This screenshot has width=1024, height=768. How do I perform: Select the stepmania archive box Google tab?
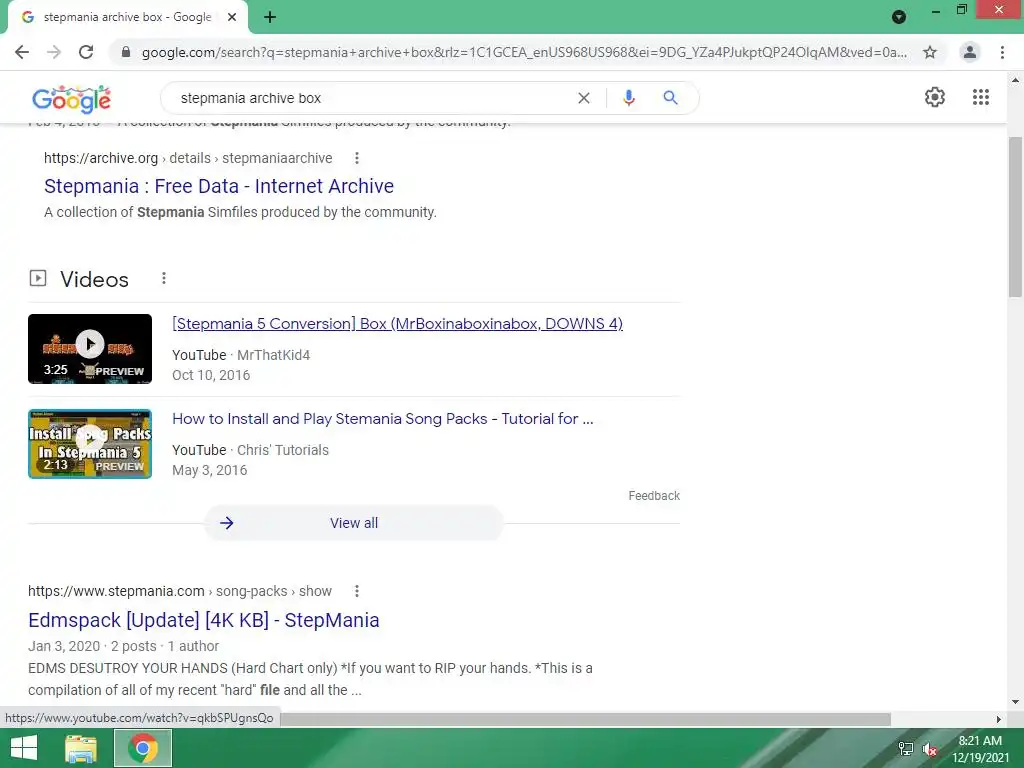pyautogui.click(x=127, y=18)
